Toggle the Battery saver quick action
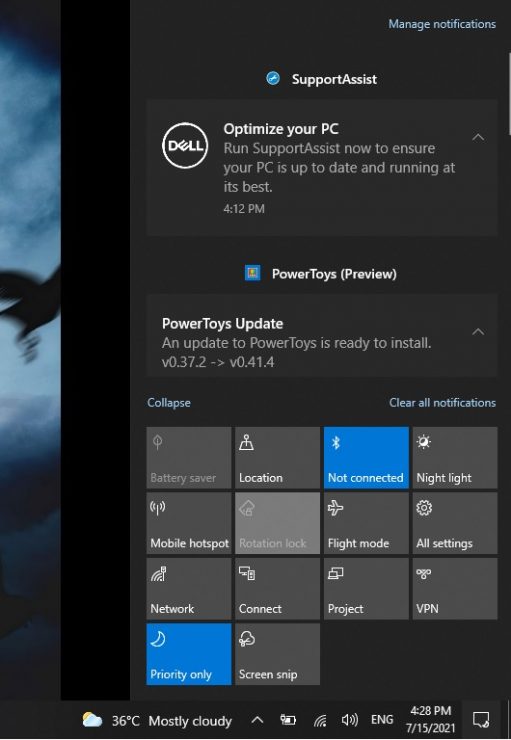511x740 pixels. (189, 457)
